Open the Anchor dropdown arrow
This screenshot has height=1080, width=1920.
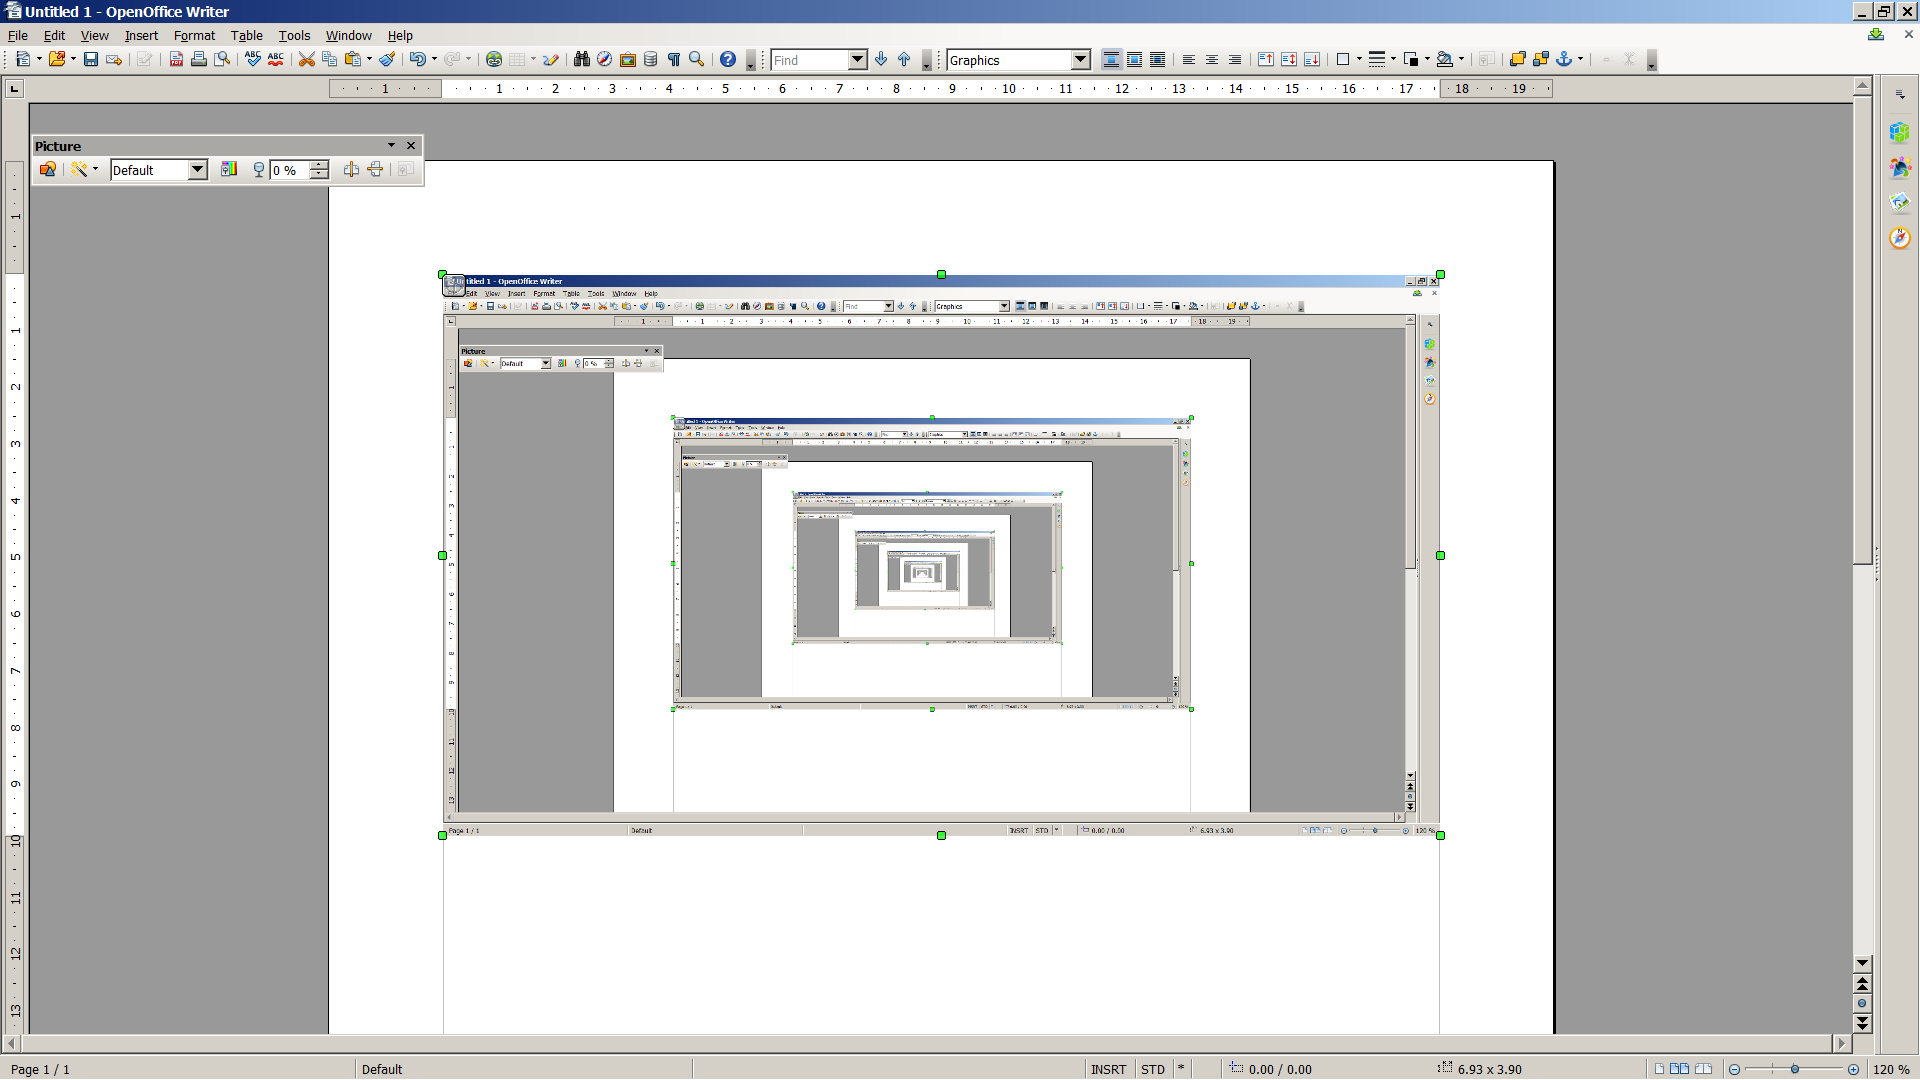pyautogui.click(x=1580, y=60)
